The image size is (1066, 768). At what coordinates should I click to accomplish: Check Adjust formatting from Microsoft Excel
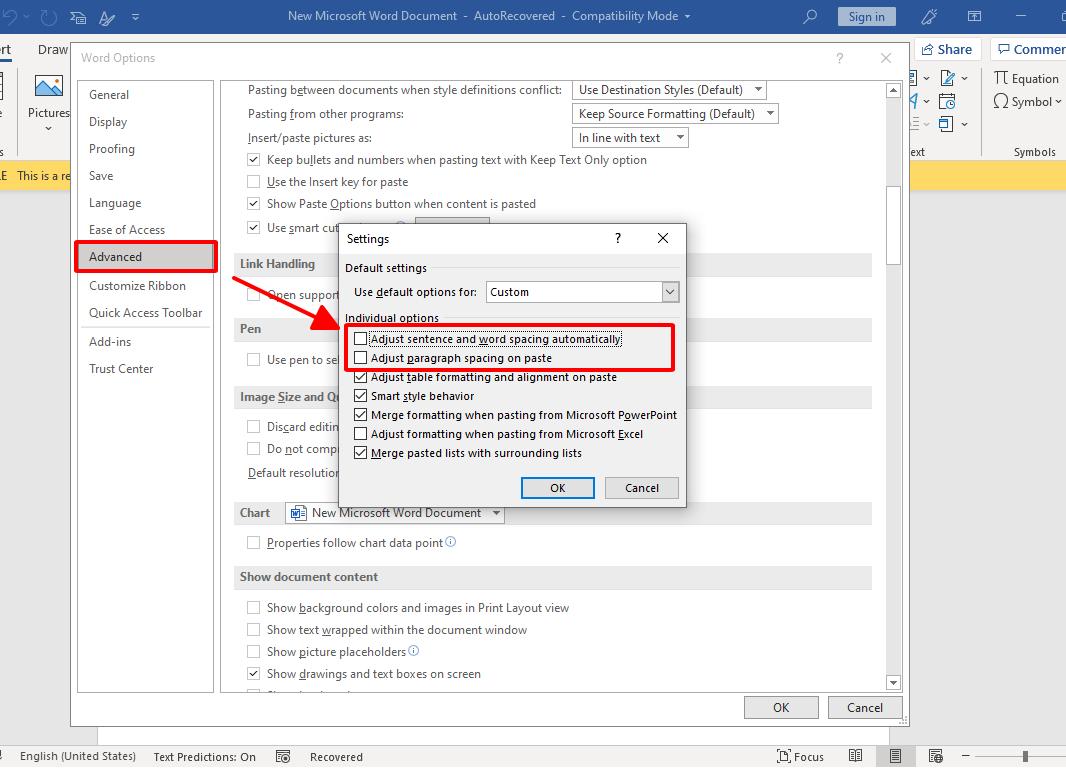pos(360,434)
